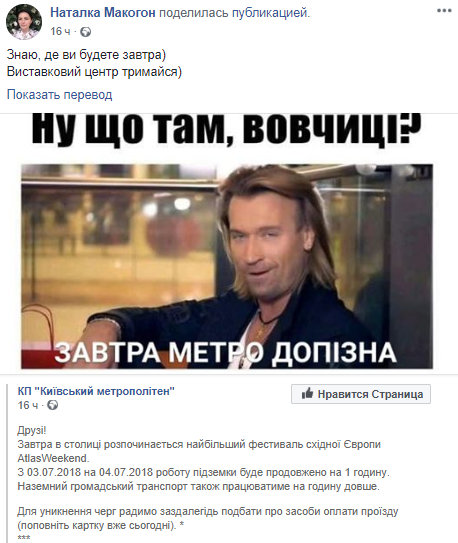
Task: Click the 'ЗАВТРА МЕТРО ДОПІЗНА' caption on the image
Action: point(225,353)
